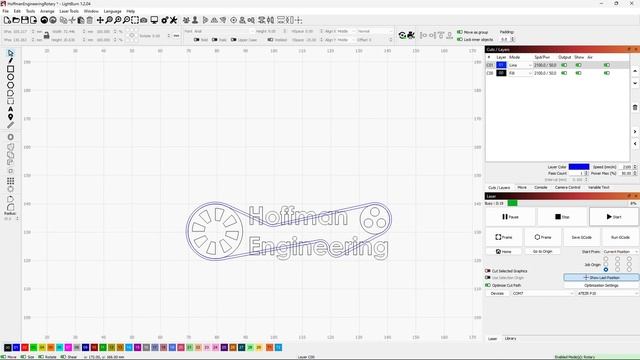Open Start From Current Position dropdown
This screenshot has height=360, width=640.
(620, 252)
